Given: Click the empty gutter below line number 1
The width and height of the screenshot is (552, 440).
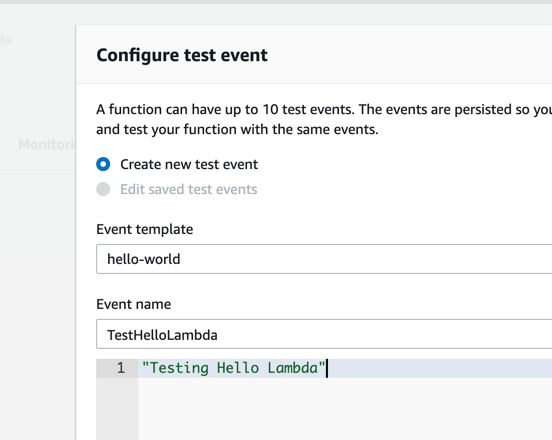Looking at the screenshot, I should (x=117, y=408).
